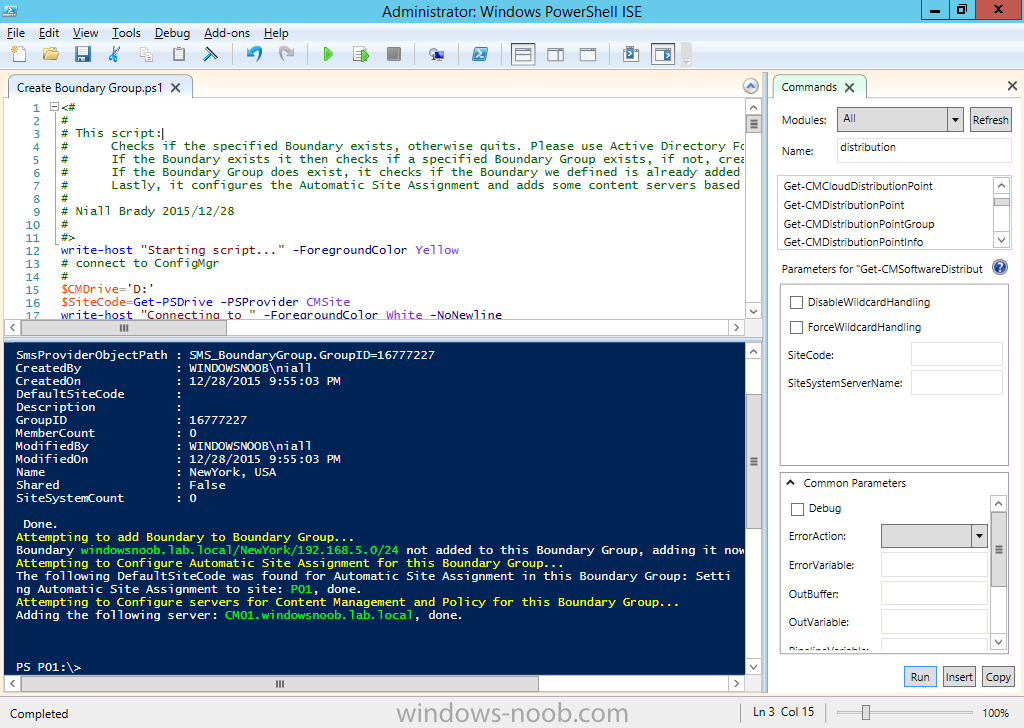The height and width of the screenshot is (728, 1024).
Task: Click the SiteCode input field
Action: pyautogui.click(x=957, y=355)
